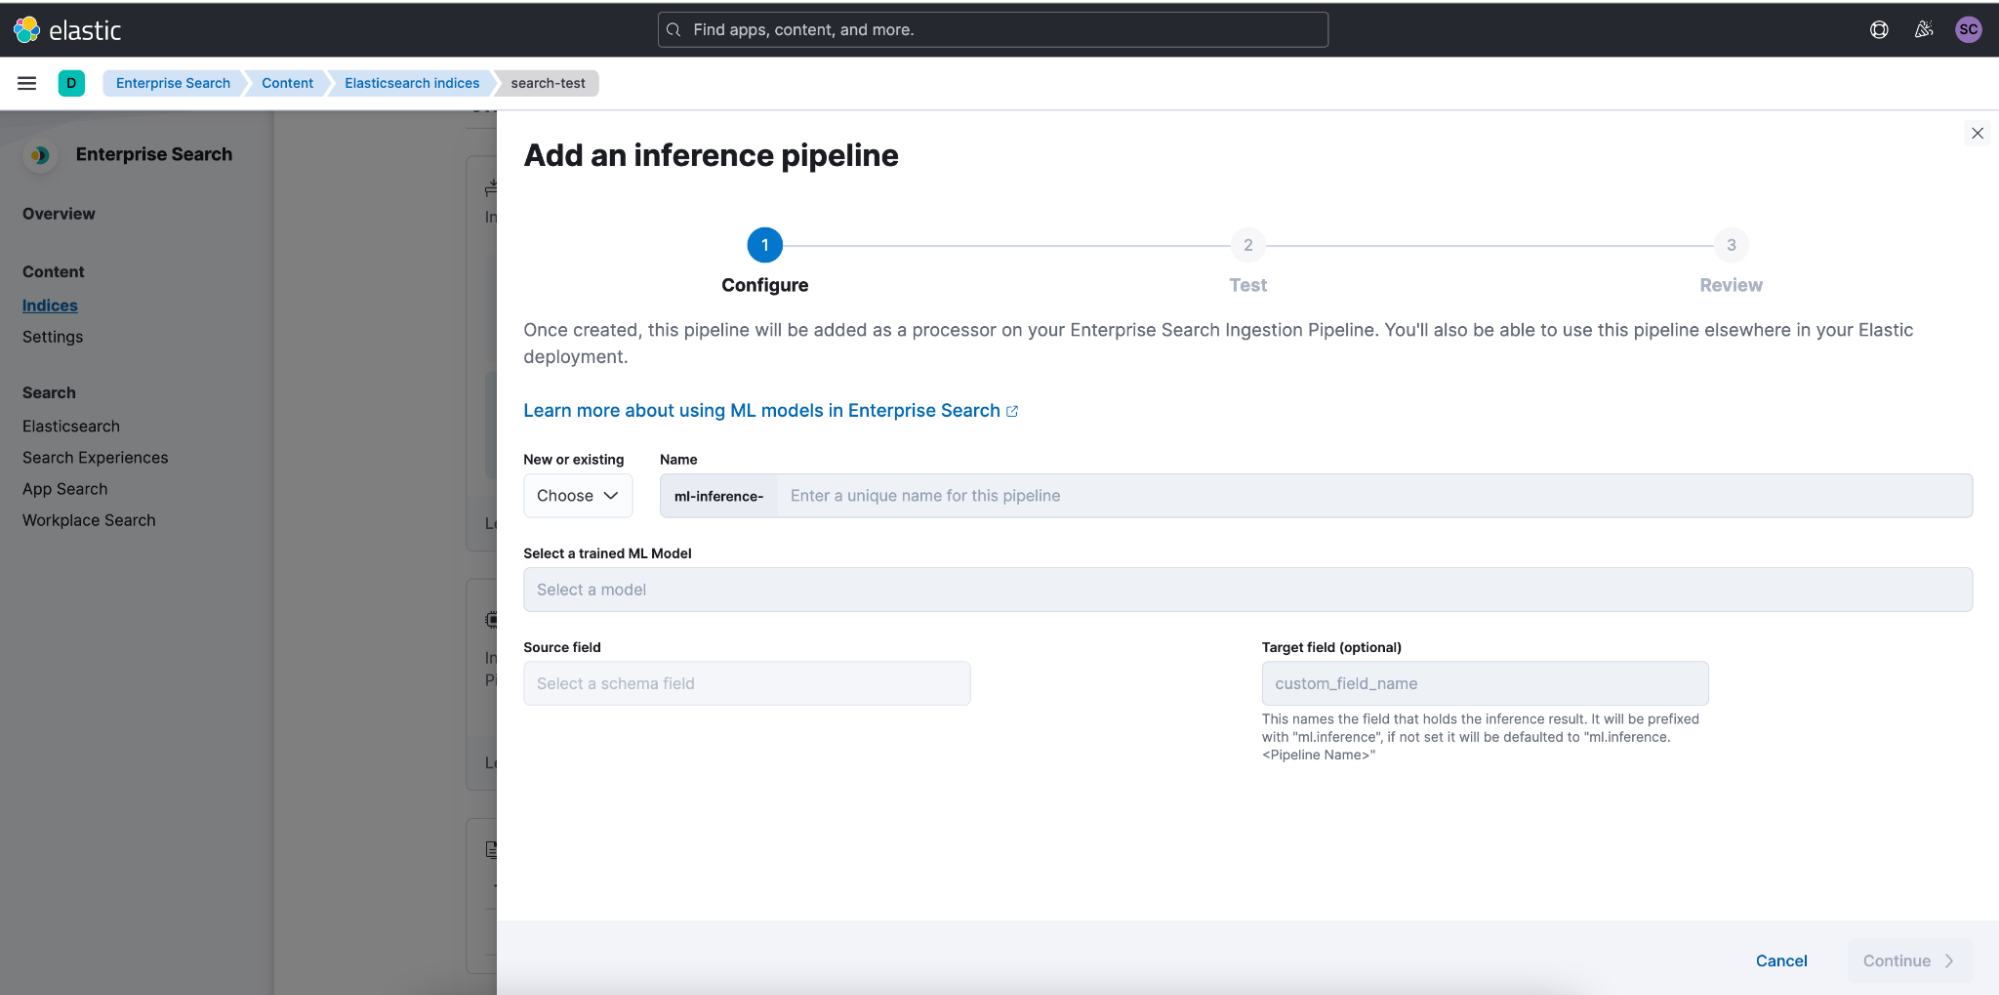Click the ml-inference- name prefix label
Screen dimensions: 1999x995
coord(719,496)
